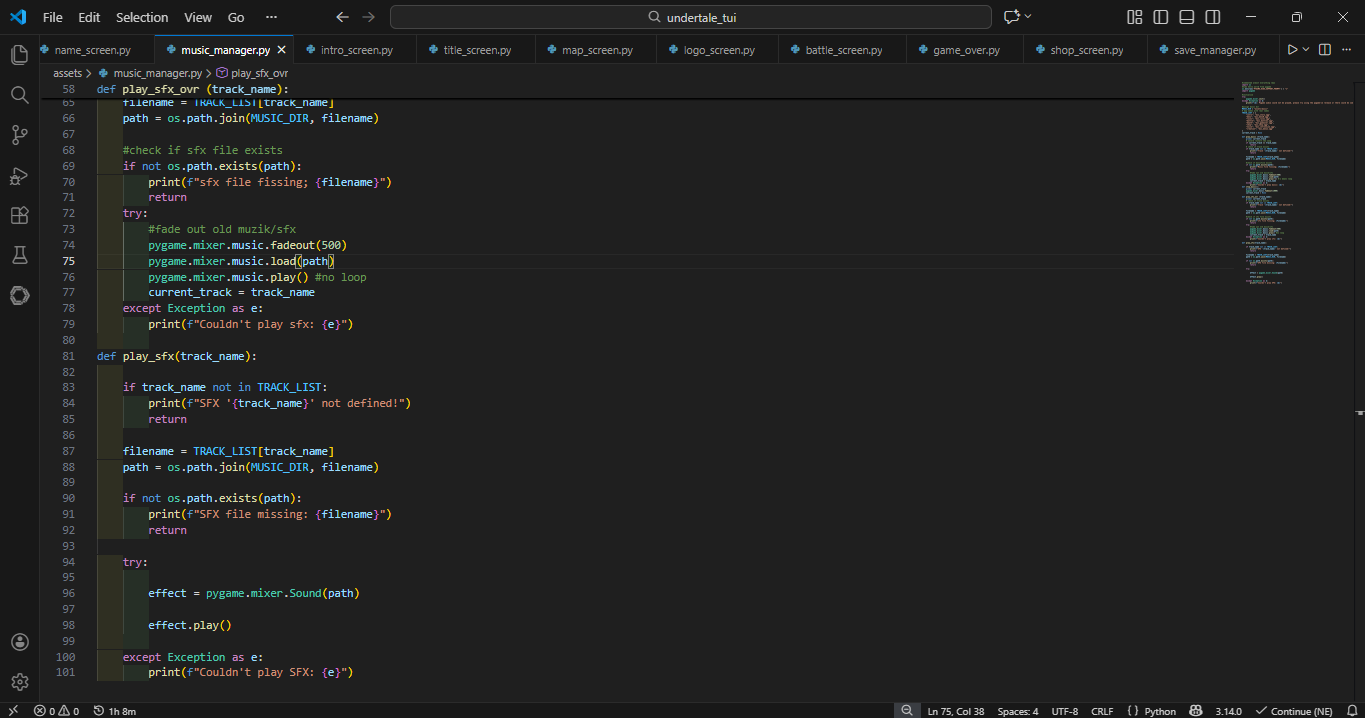Open the Copilot chat dropdown arrow
This screenshot has height=718, width=1365.
point(1028,17)
